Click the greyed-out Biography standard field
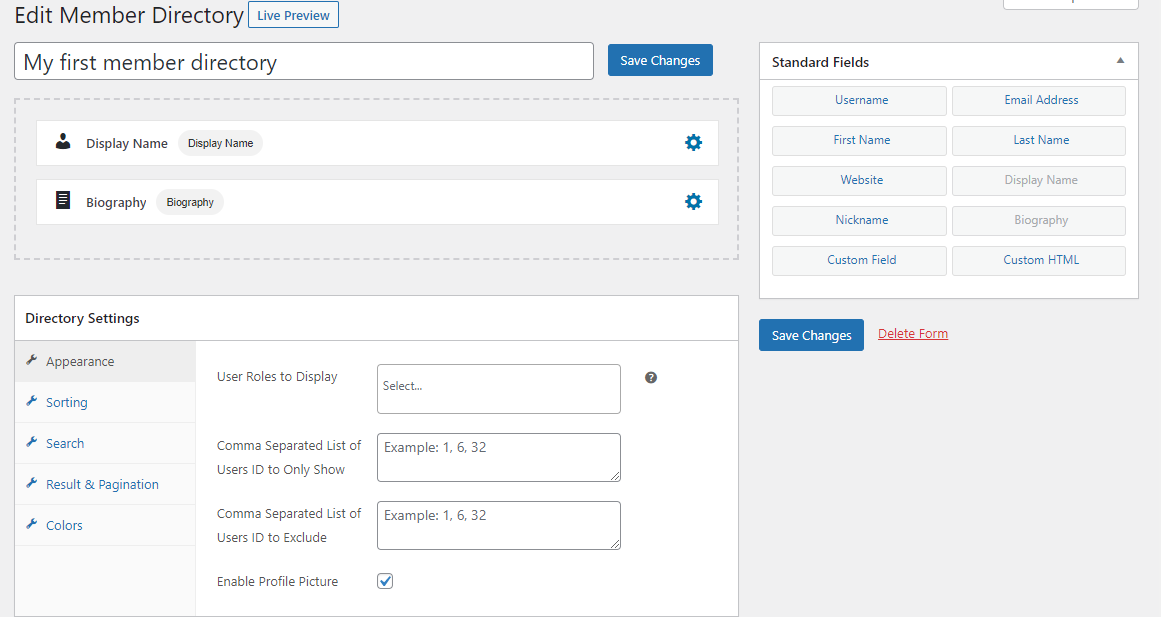This screenshot has width=1161, height=617. [x=1039, y=221]
